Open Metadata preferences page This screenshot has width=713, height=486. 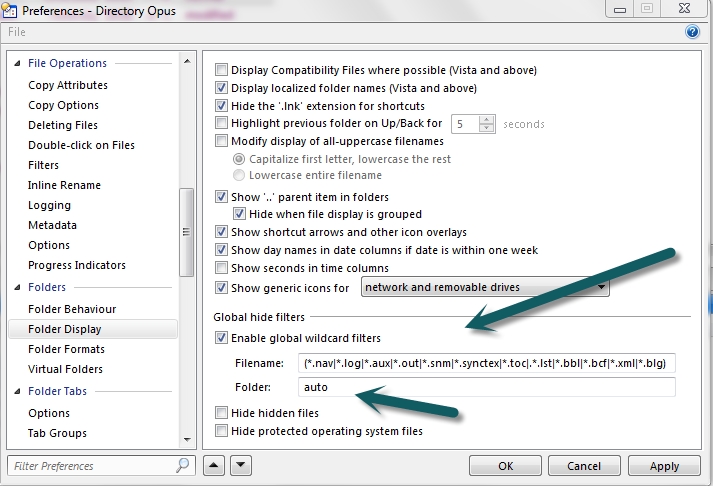click(52, 225)
